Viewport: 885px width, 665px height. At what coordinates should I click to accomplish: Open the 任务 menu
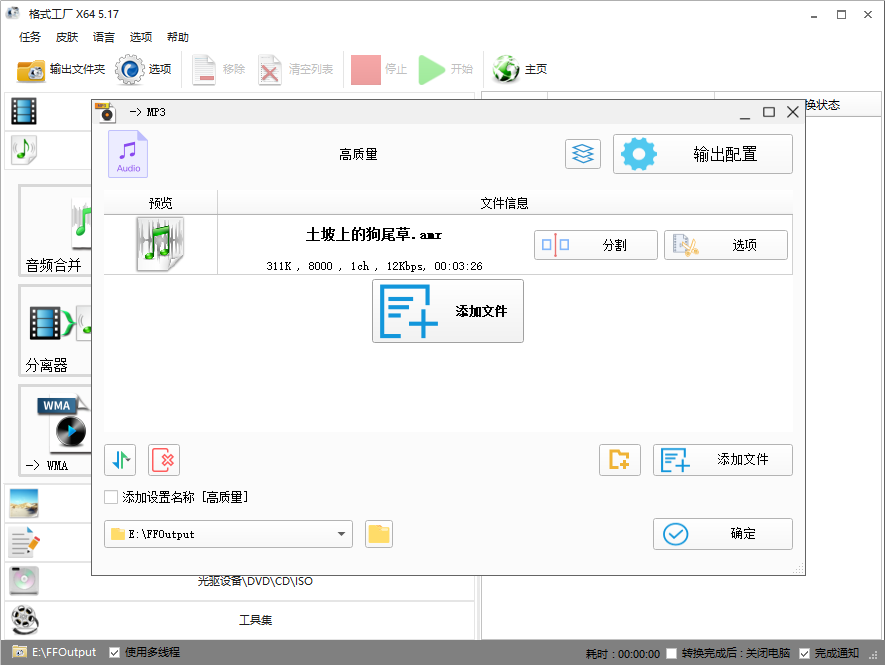[x=29, y=37]
